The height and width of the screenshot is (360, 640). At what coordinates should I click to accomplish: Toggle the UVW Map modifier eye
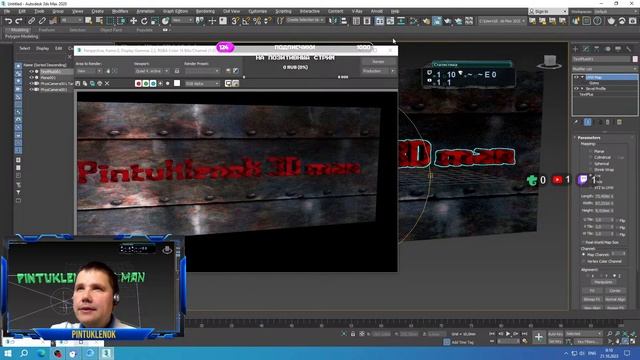pyautogui.click(x=576, y=77)
